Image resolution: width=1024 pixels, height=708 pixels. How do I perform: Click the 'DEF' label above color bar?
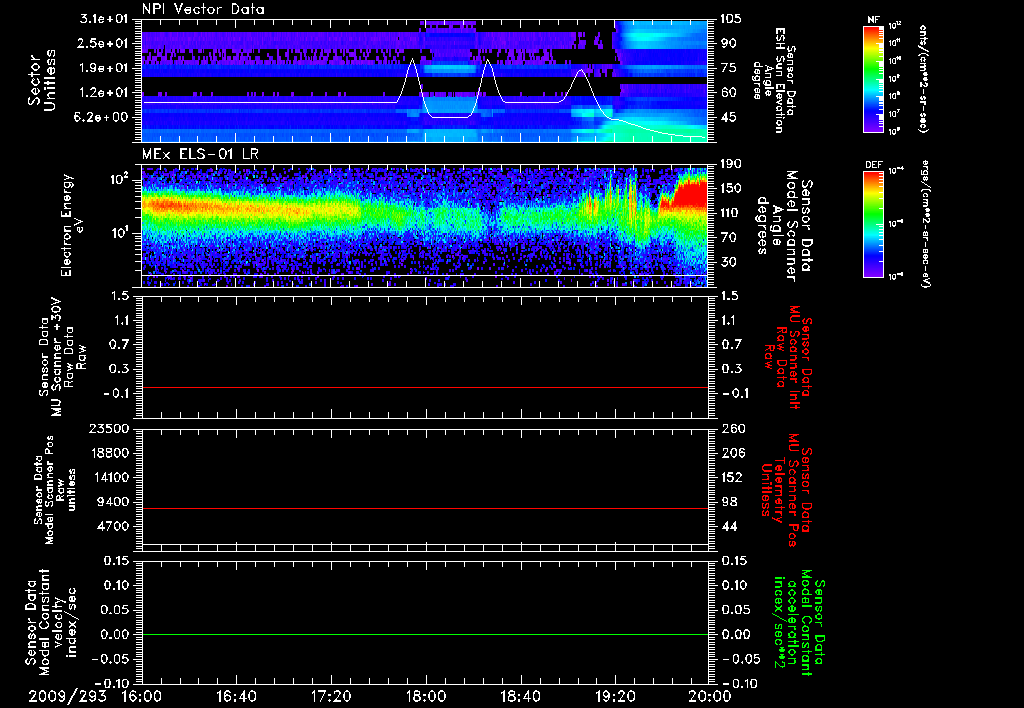[874, 165]
